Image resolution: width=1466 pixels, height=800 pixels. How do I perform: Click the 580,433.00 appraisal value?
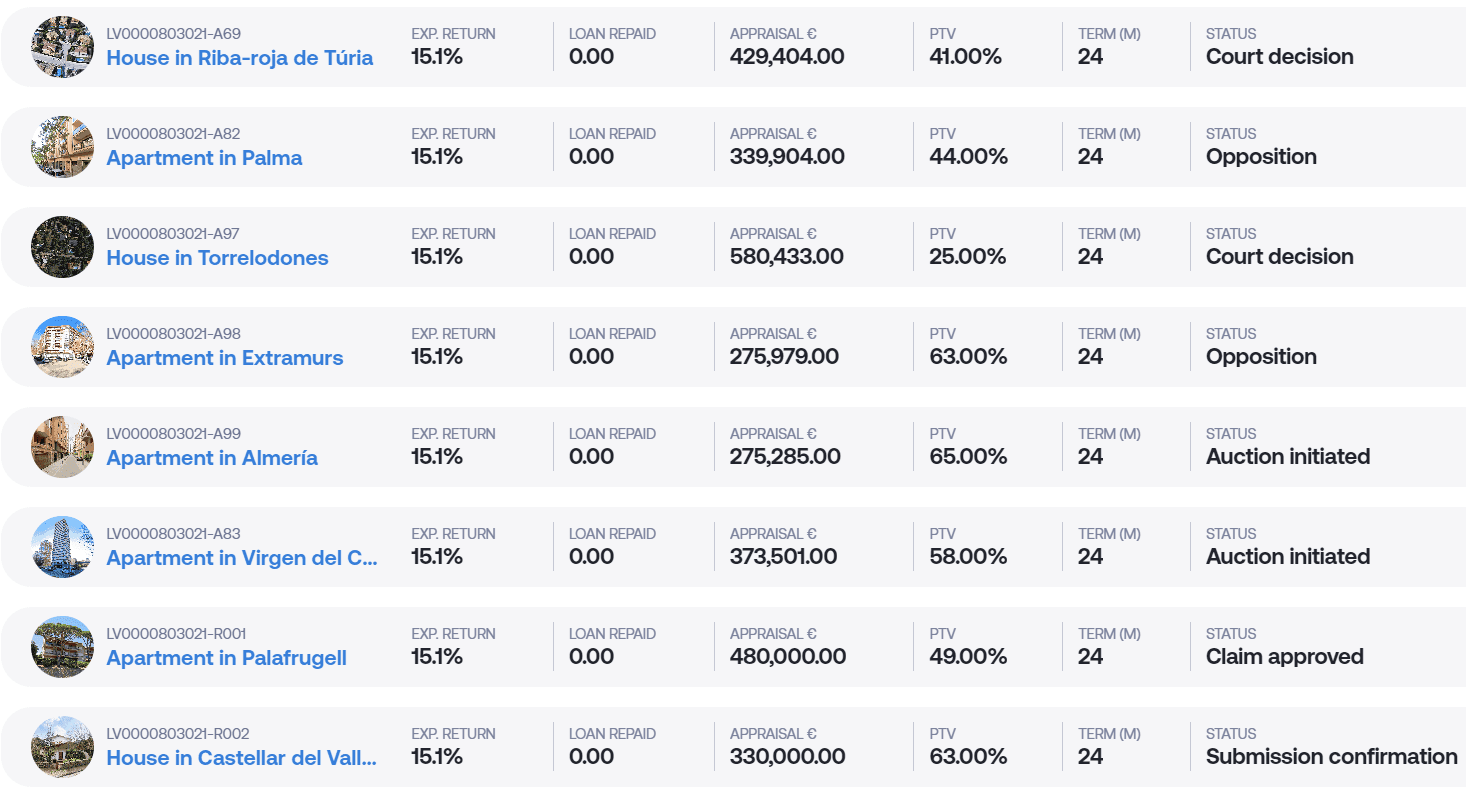tap(787, 257)
